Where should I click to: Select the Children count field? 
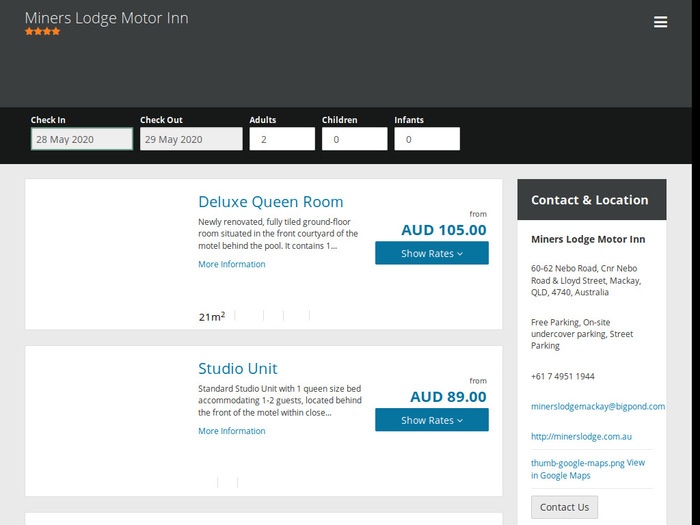354,139
